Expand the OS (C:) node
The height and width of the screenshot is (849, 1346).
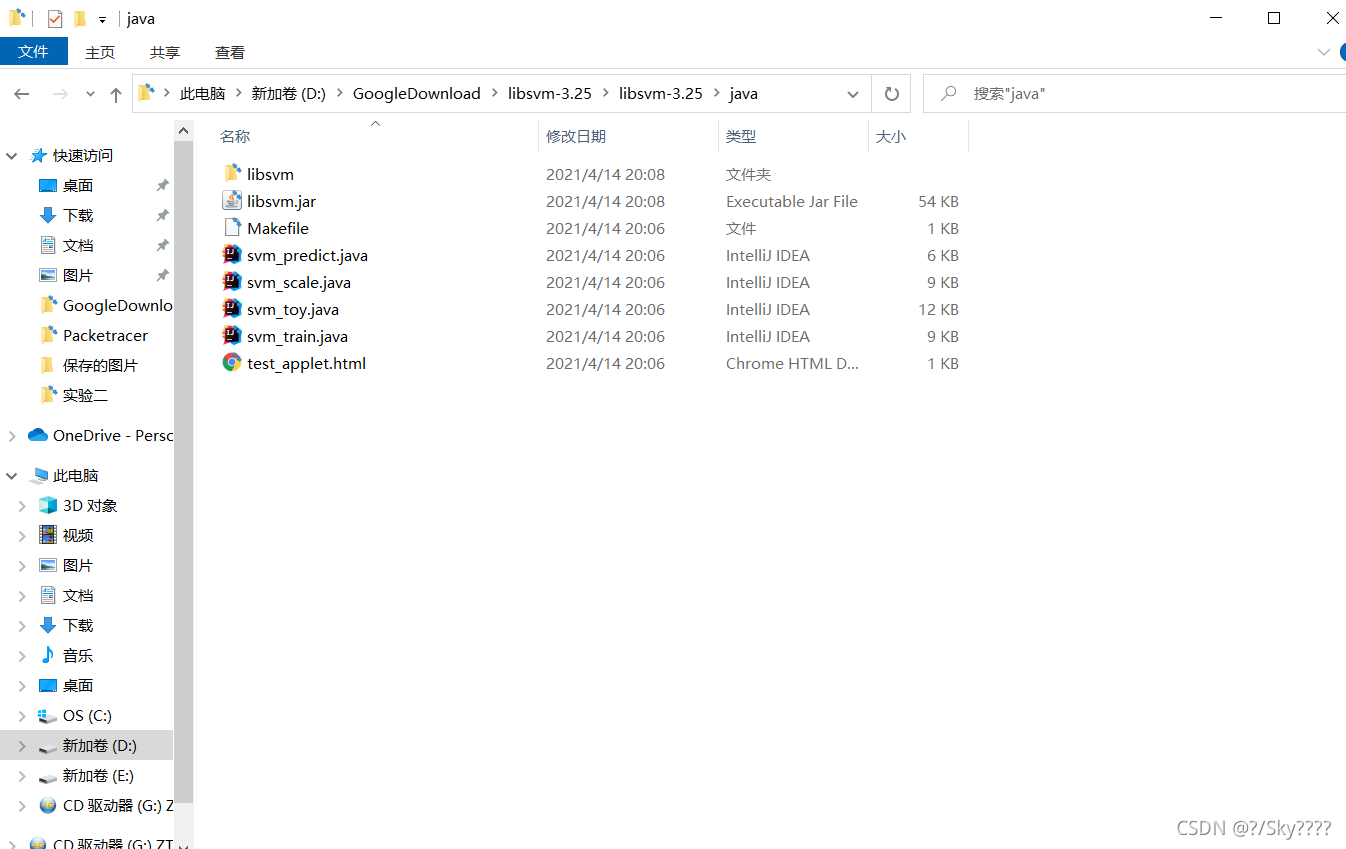(22, 716)
